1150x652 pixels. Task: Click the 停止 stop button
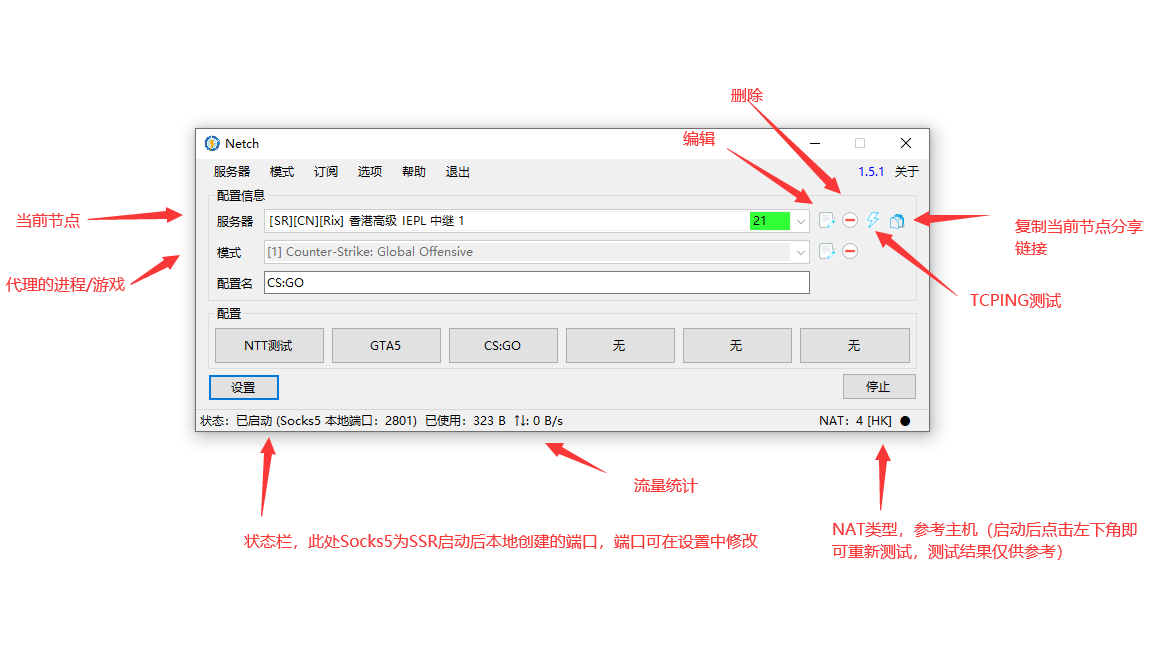879,387
